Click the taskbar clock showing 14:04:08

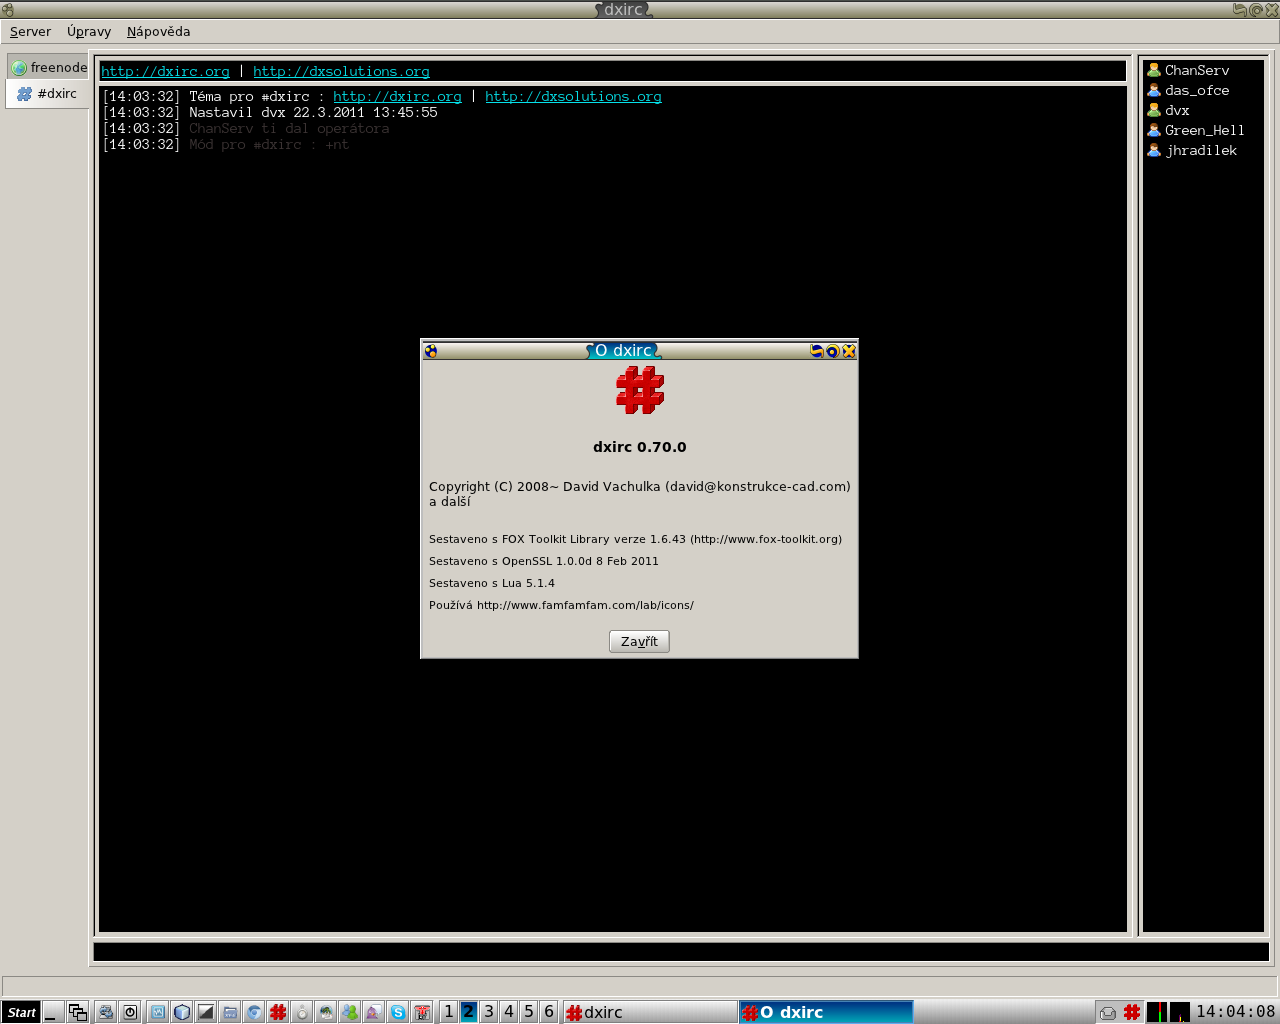(x=1235, y=1012)
